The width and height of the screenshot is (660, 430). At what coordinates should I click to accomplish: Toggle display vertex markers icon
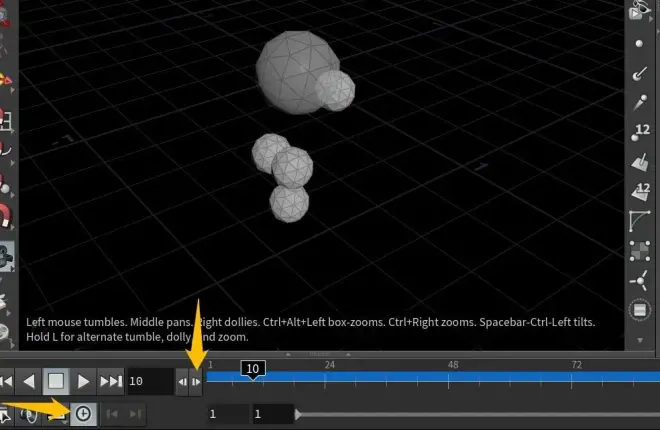coord(639,251)
